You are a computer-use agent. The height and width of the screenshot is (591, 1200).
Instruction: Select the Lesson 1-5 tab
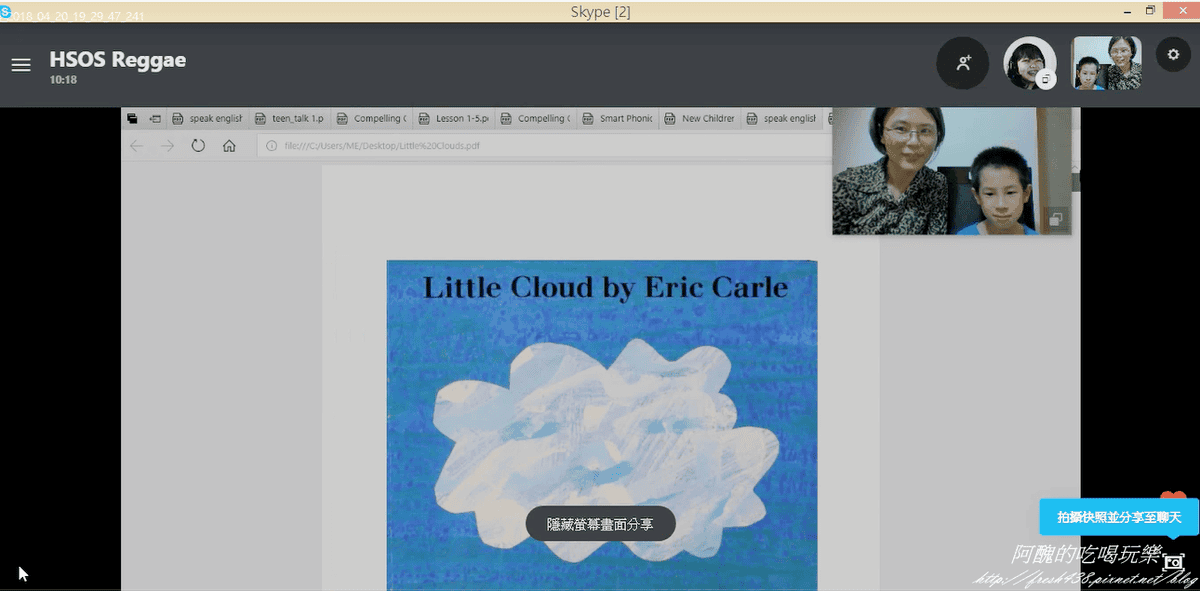pyautogui.click(x=453, y=118)
